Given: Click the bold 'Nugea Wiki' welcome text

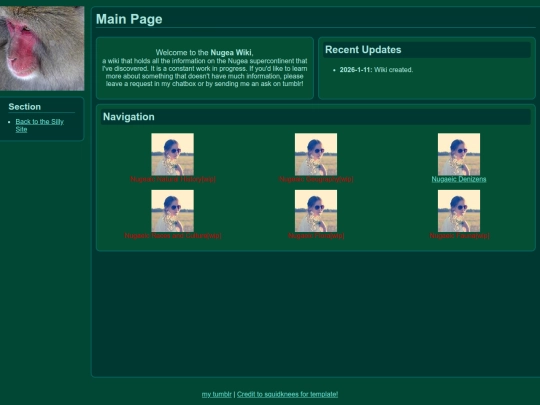Looking at the screenshot, I should point(231,52).
